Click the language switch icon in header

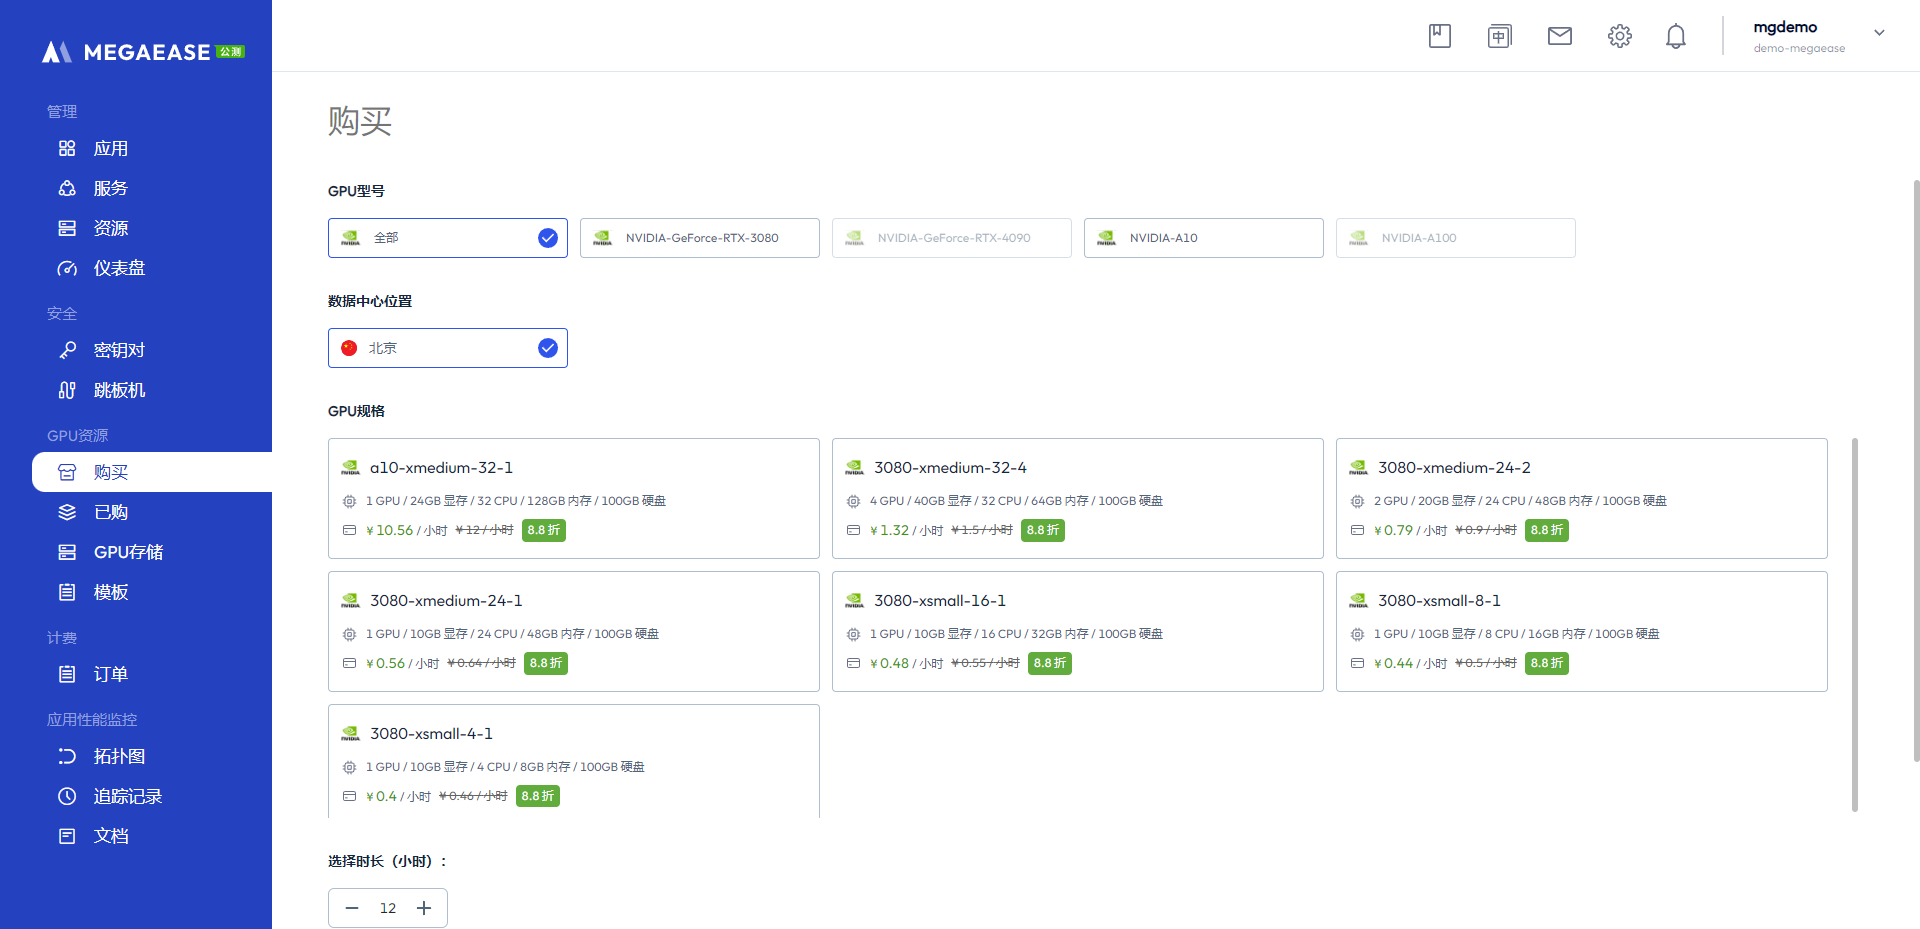[x=1499, y=36]
